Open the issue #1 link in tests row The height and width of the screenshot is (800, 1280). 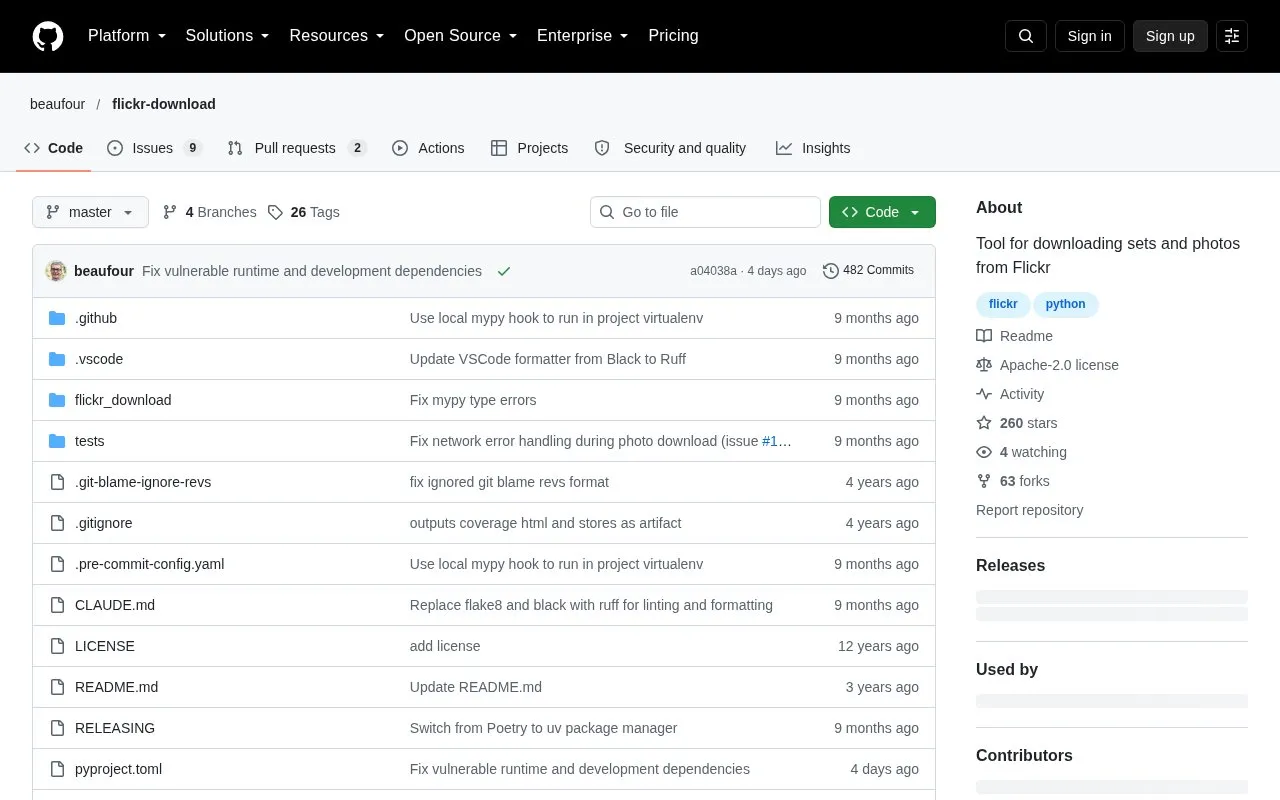point(777,441)
